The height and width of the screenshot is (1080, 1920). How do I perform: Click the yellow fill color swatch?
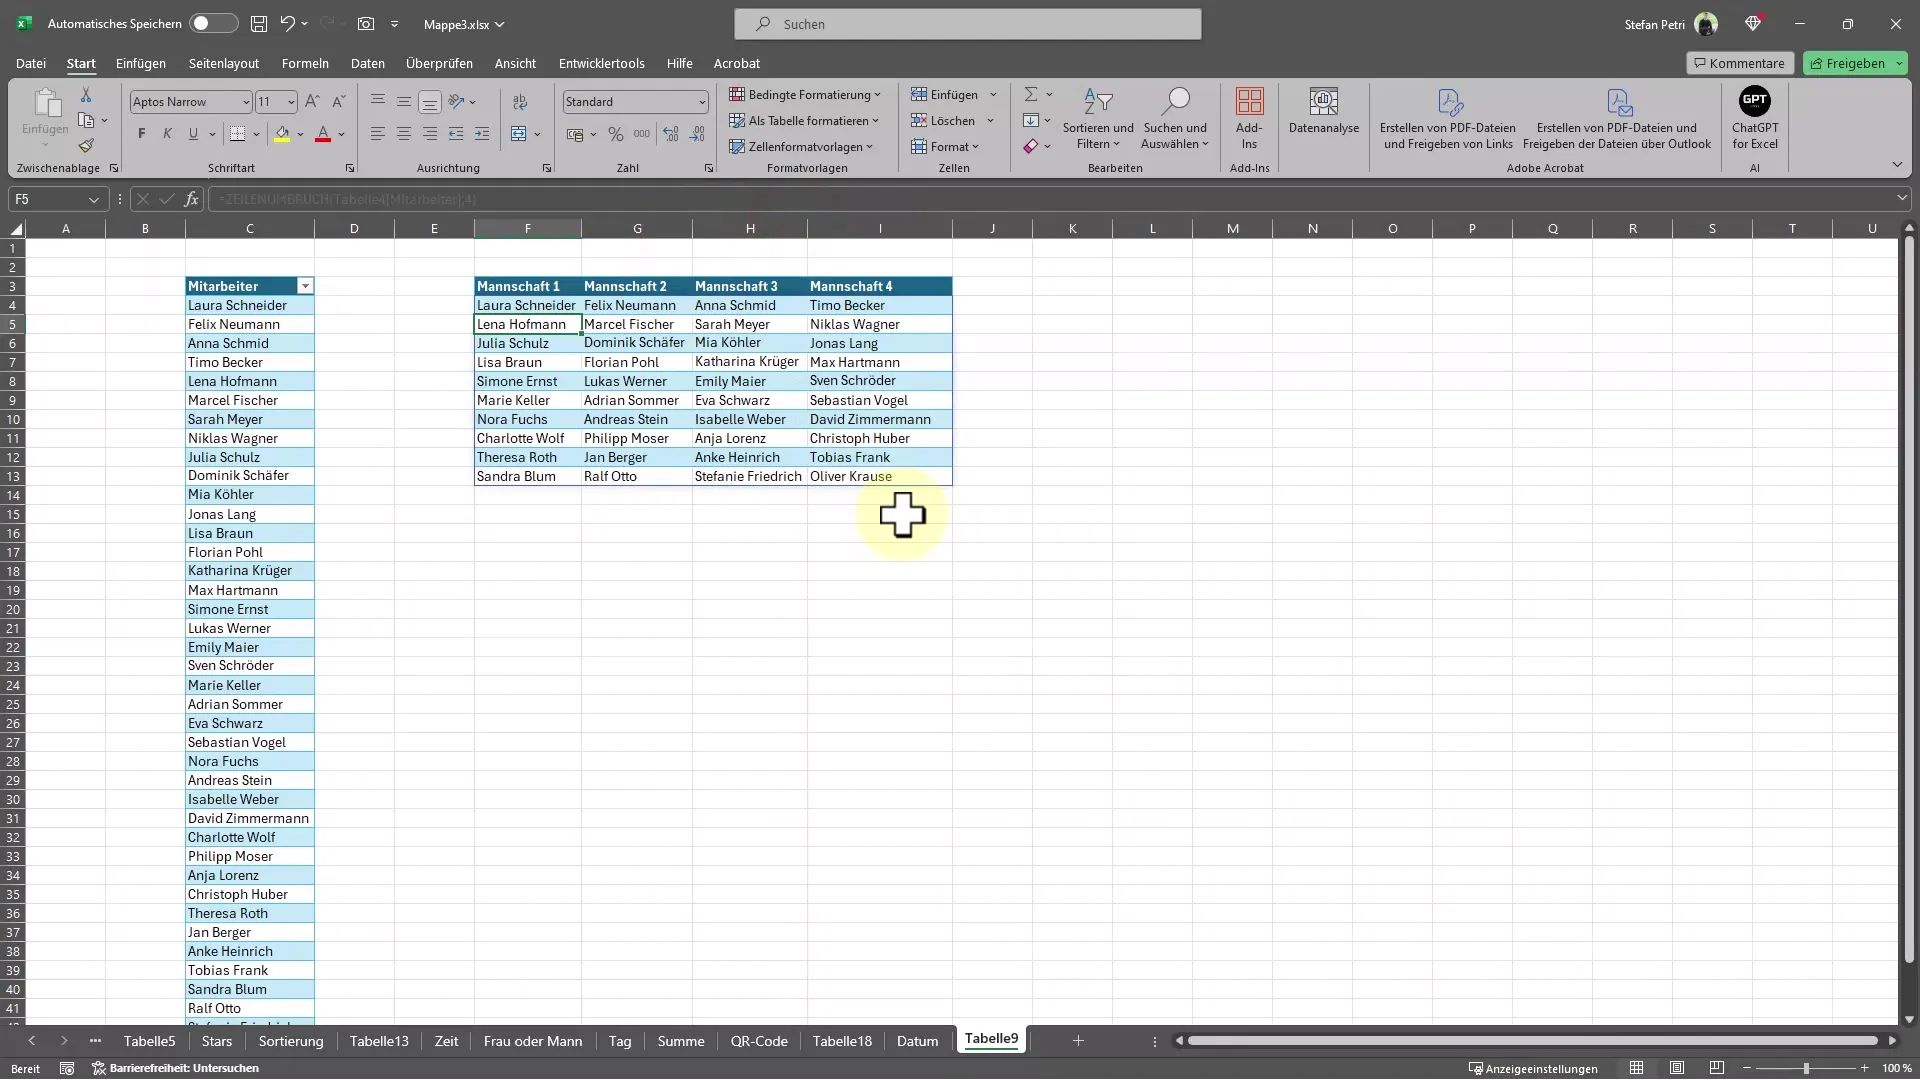click(282, 134)
